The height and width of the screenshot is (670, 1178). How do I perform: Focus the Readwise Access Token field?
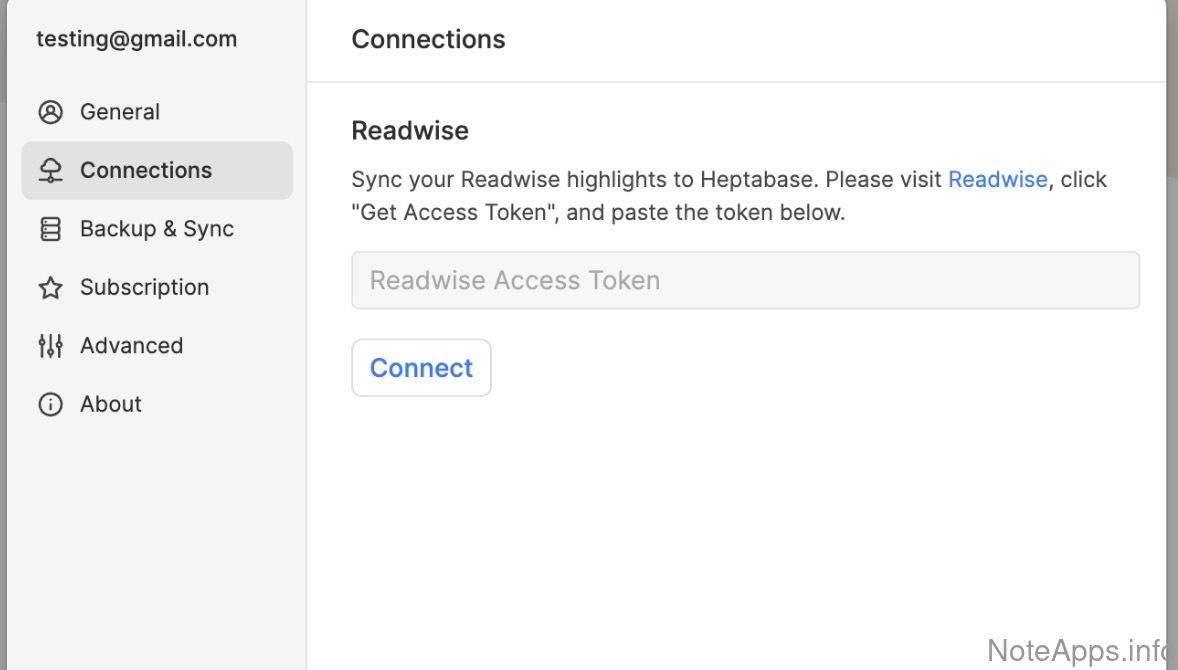coord(745,280)
